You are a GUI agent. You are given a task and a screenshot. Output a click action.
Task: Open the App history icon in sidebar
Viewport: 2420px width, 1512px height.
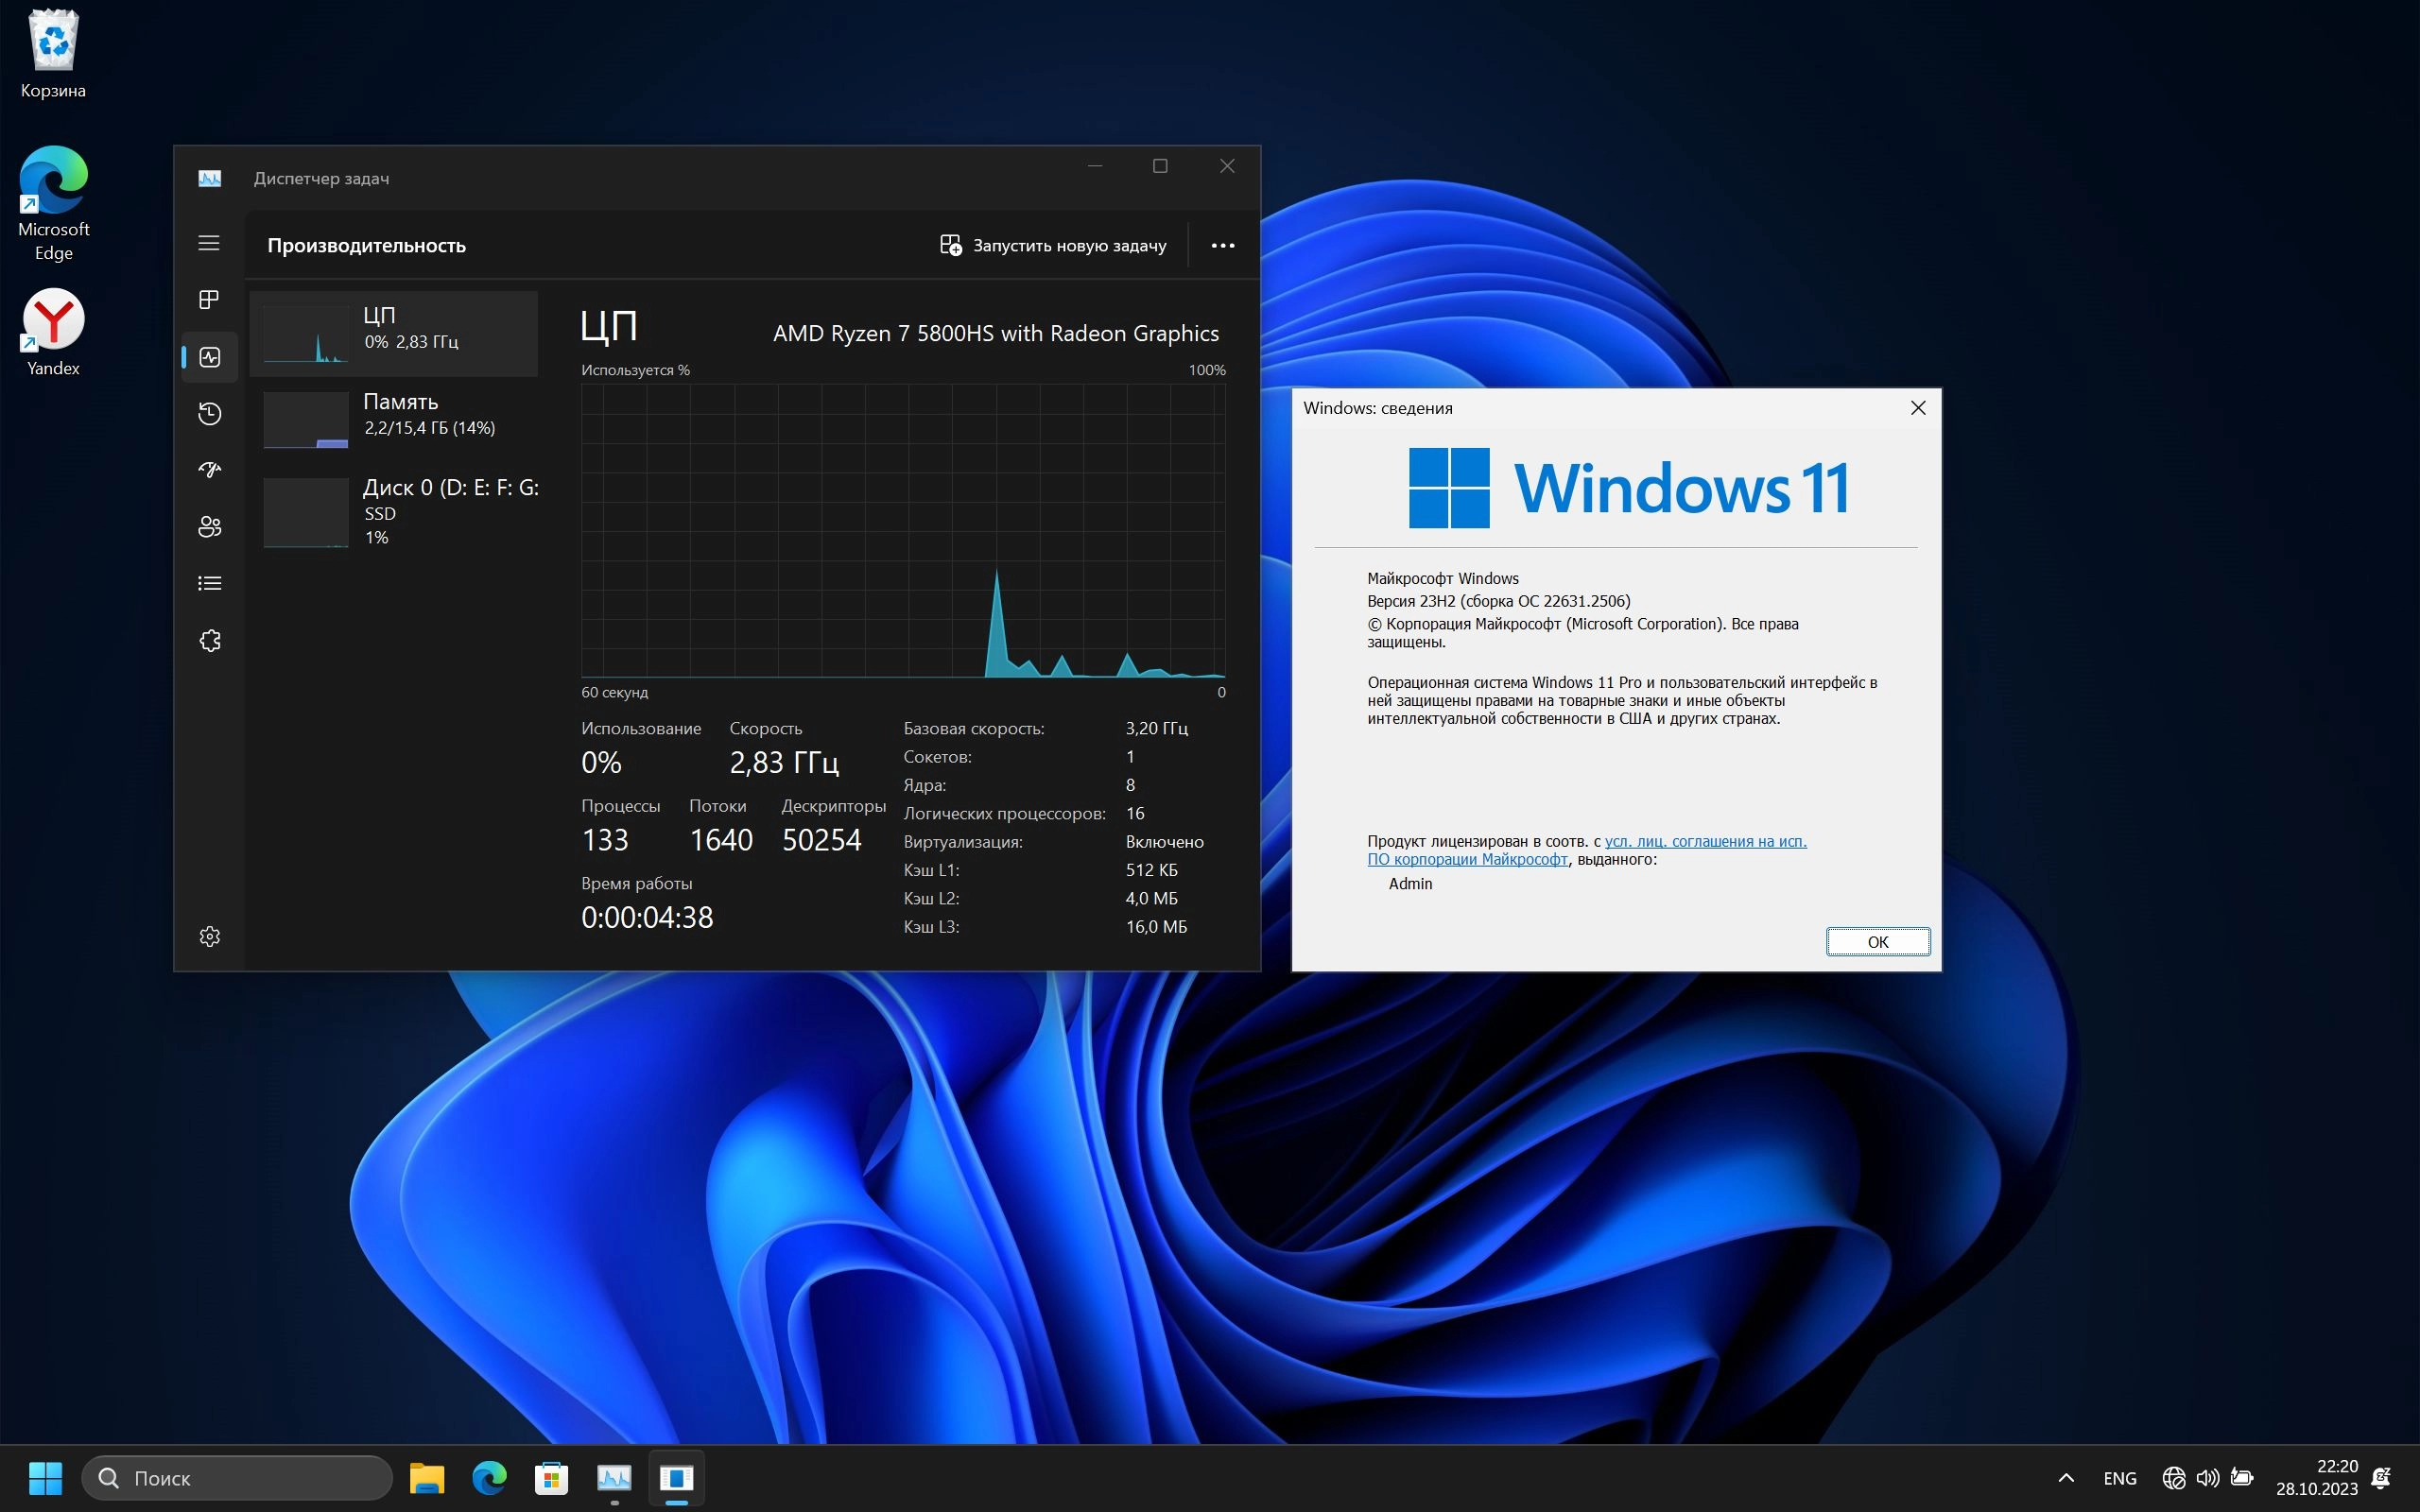209,414
